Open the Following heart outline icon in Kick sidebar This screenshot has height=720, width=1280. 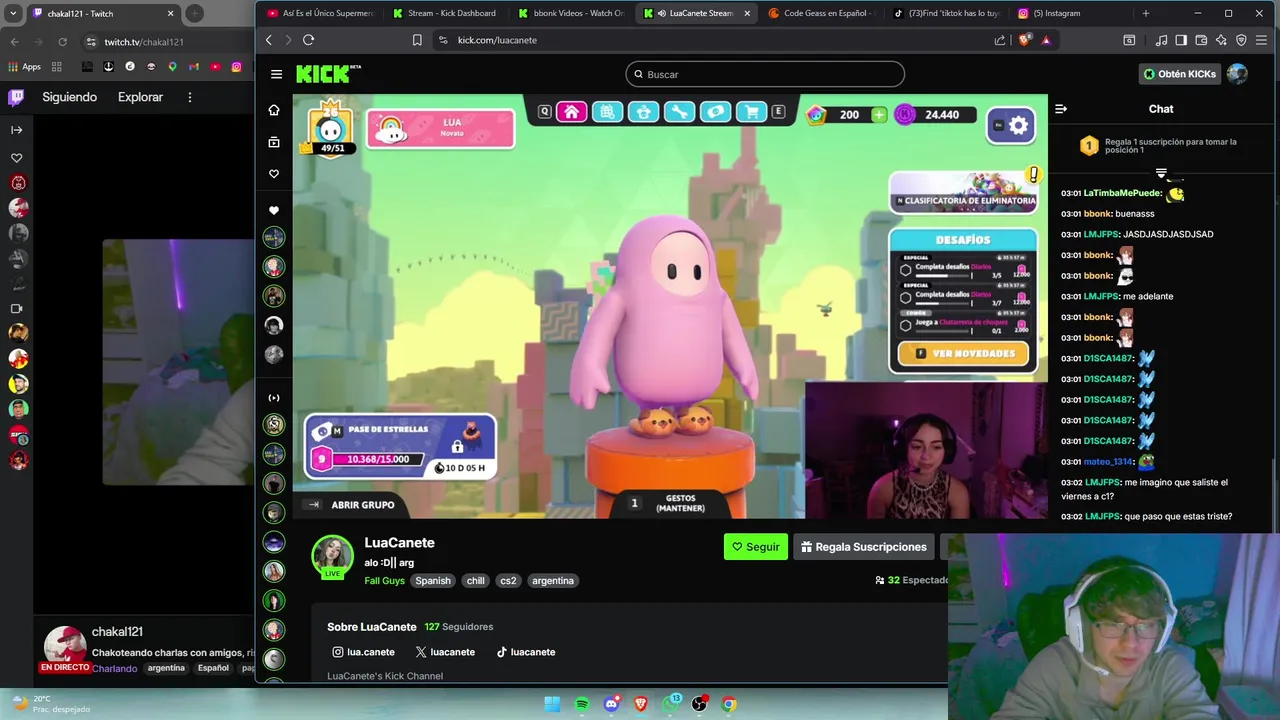[274, 174]
